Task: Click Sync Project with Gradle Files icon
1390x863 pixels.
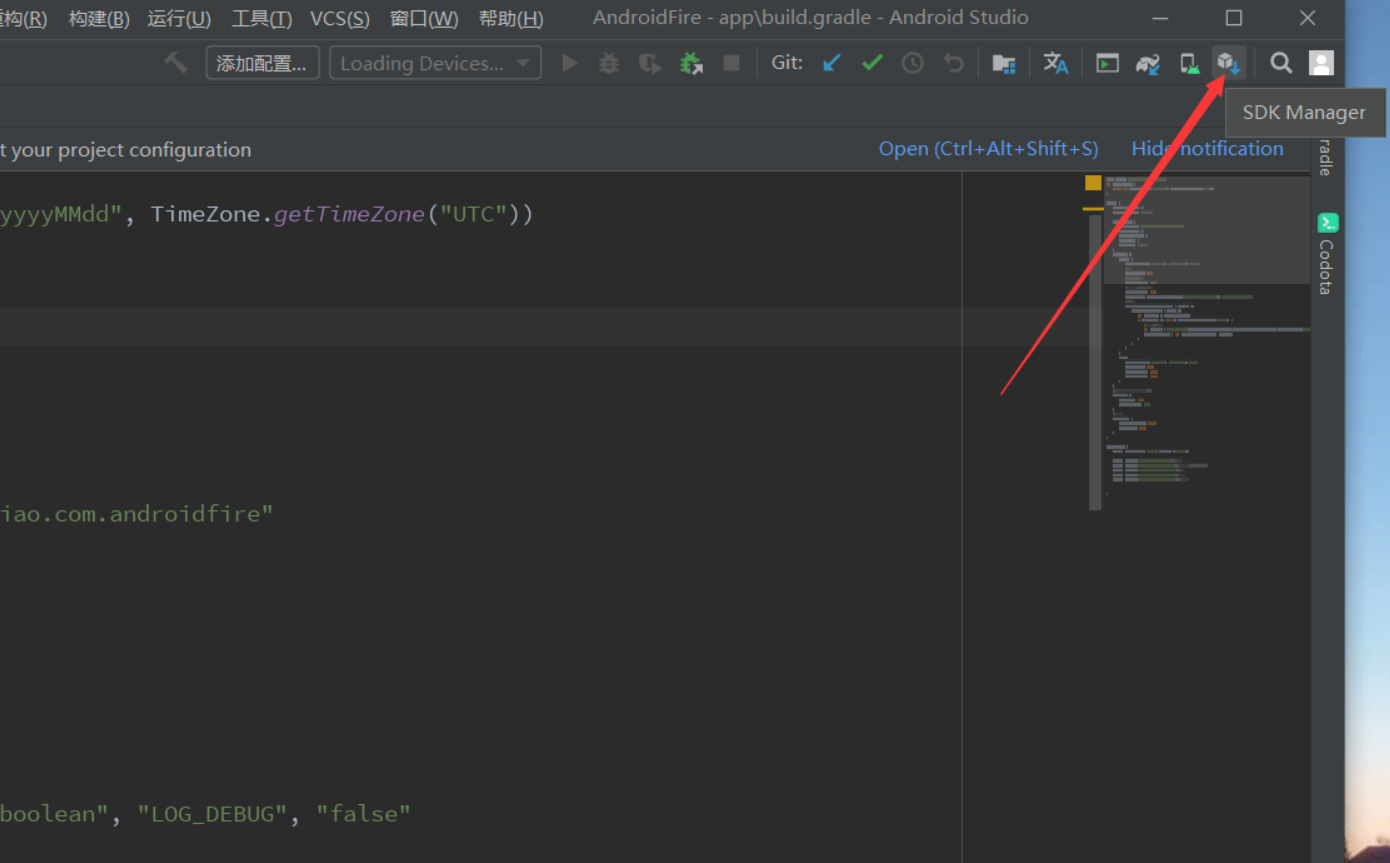Action: coord(1148,63)
